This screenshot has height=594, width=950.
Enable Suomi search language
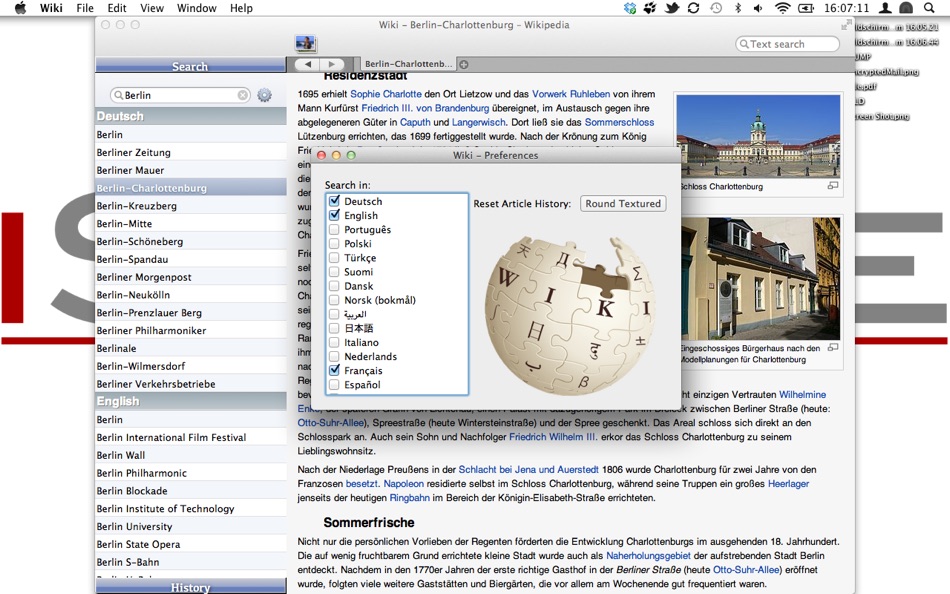334,272
